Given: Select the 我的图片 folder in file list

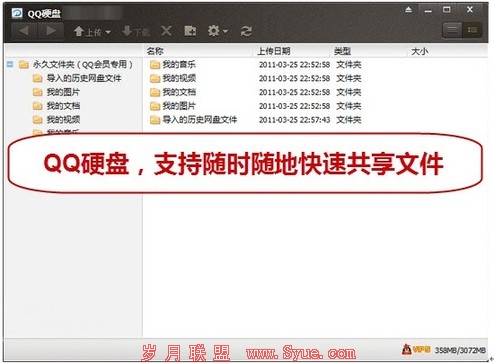Looking at the screenshot, I should click(179, 106).
